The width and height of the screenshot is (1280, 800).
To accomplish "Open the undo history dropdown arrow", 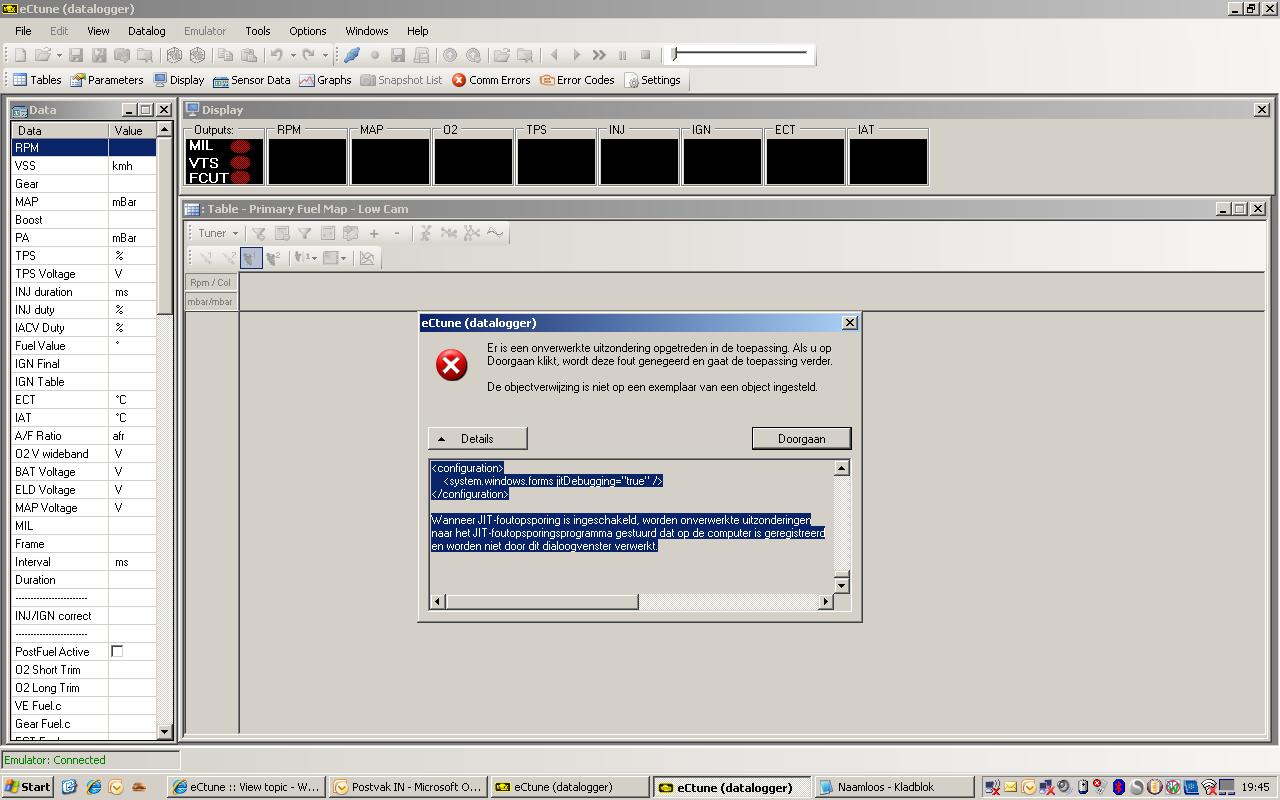I will click(x=293, y=55).
